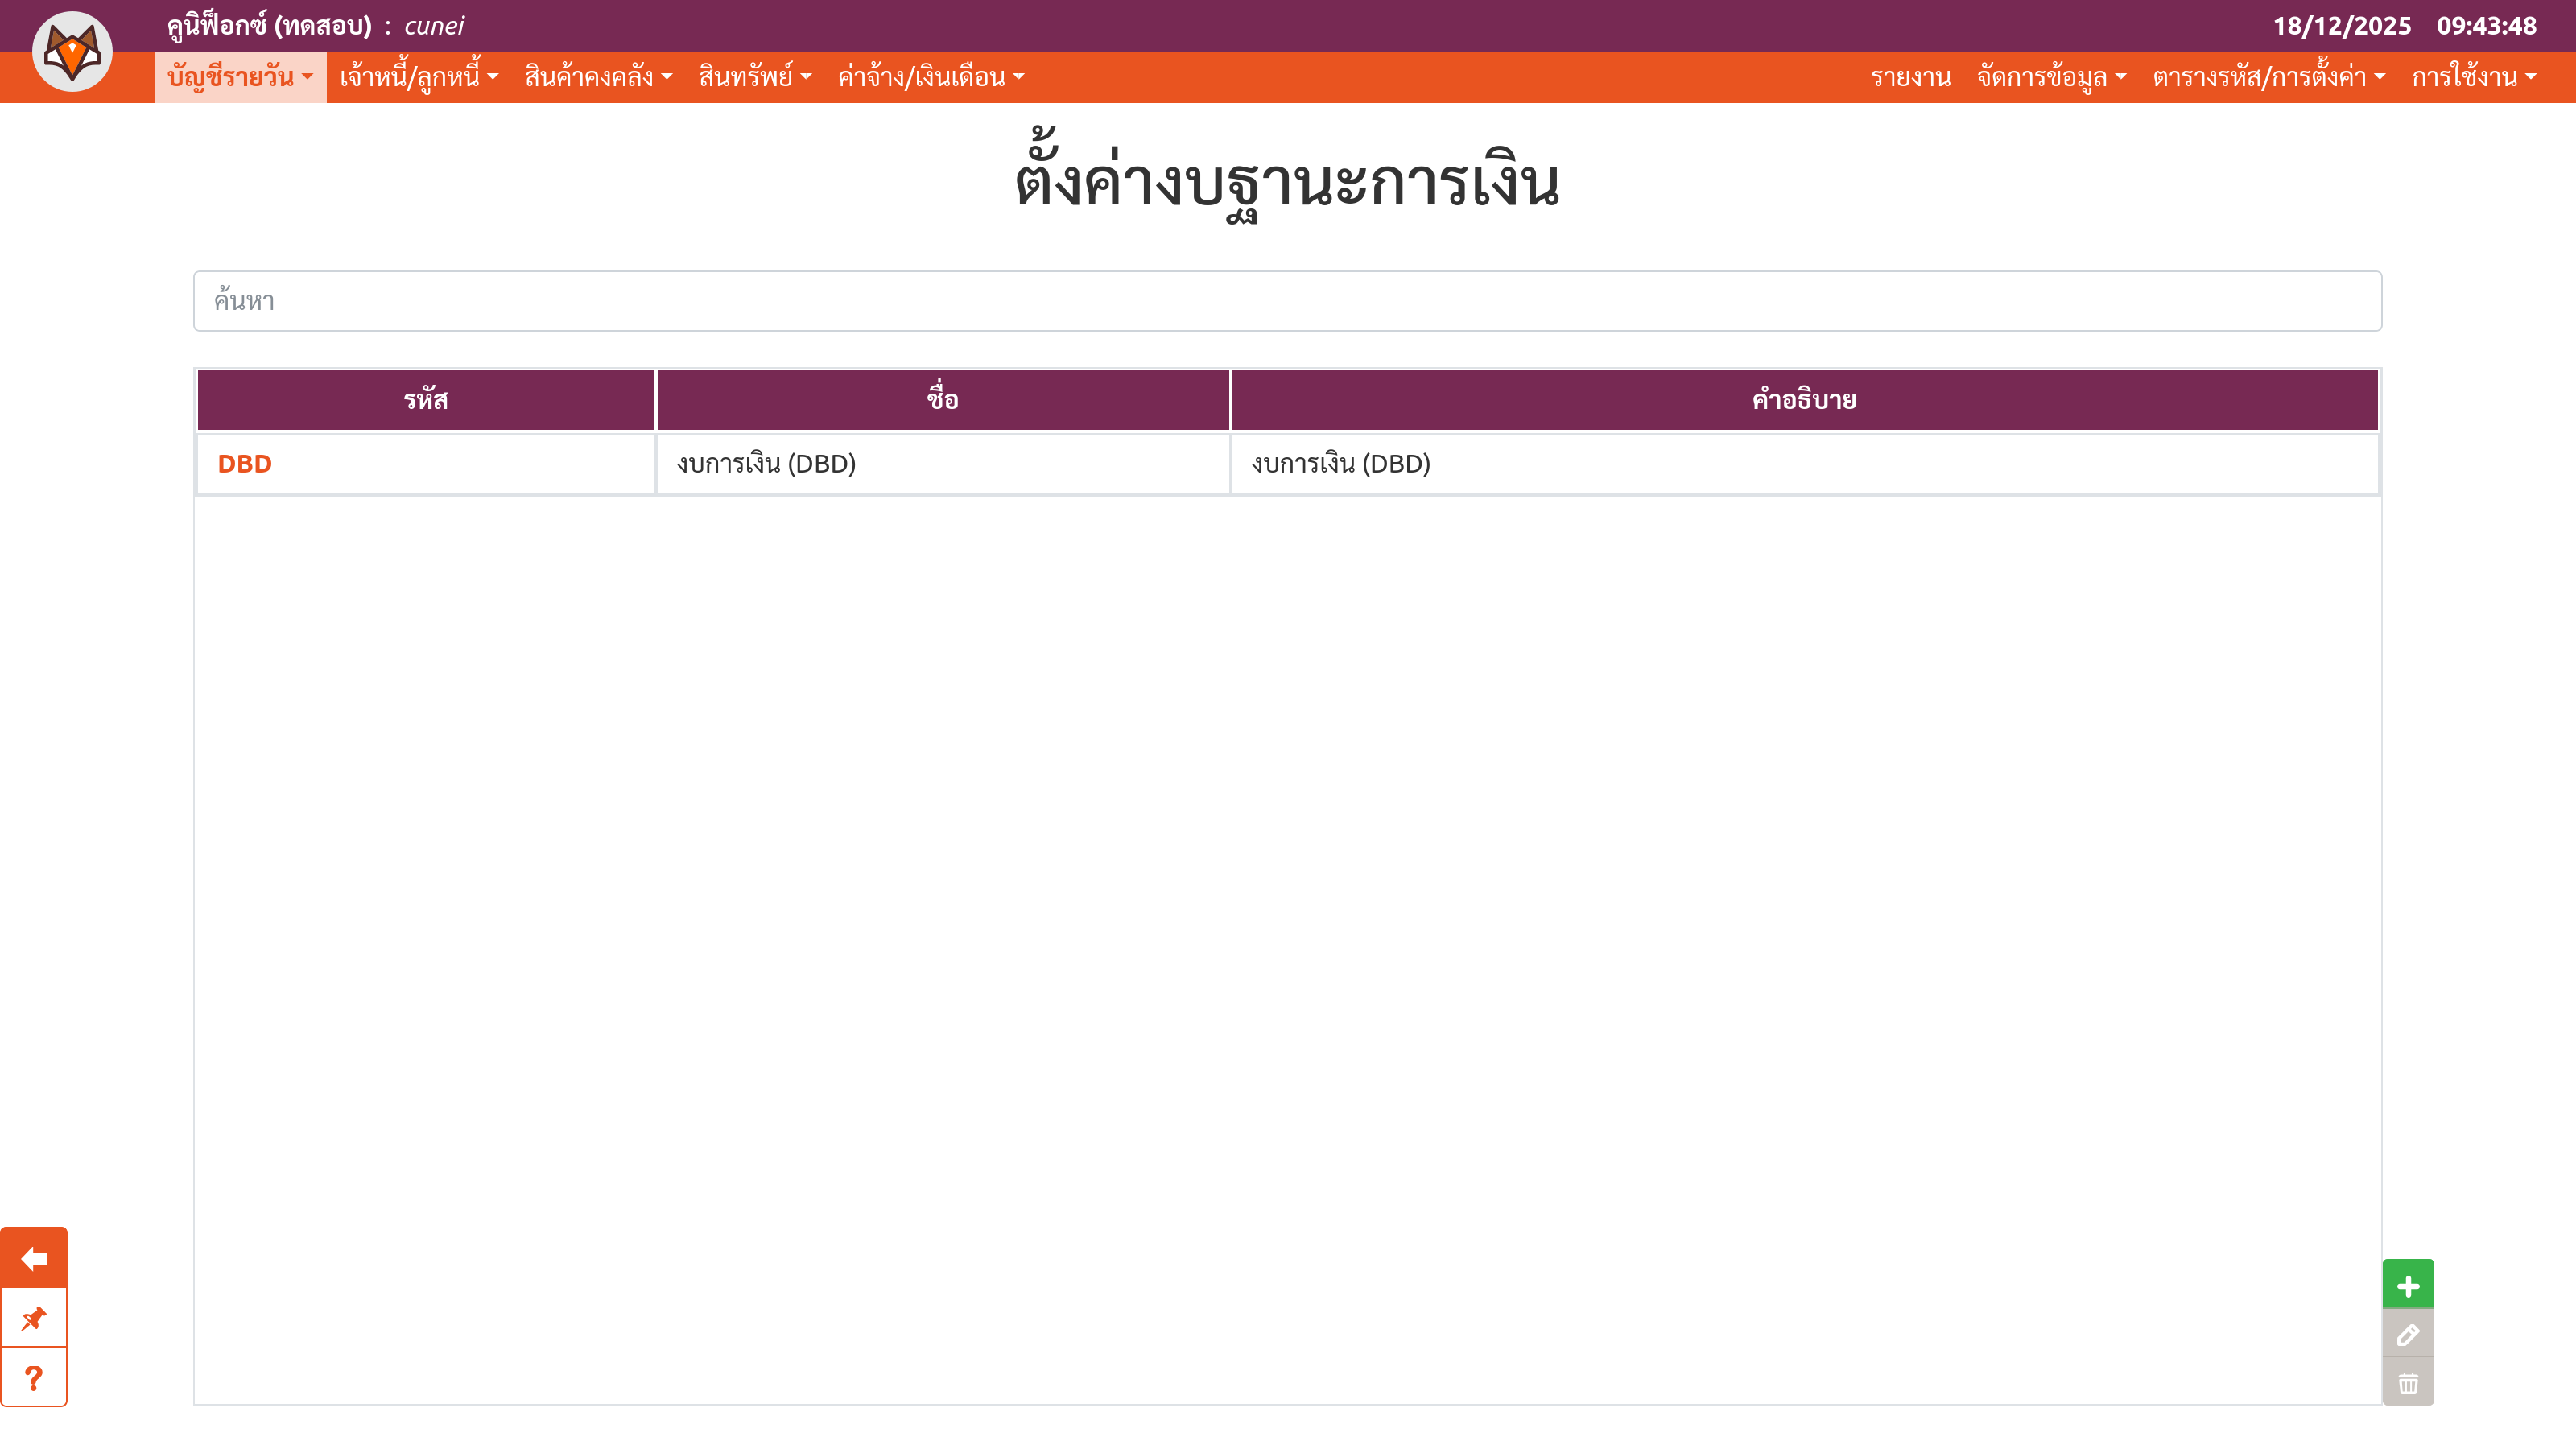The width and height of the screenshot is (2576, 1449).
Task: Open the รายงาน menu item
Action: [x=1910, y=77]
